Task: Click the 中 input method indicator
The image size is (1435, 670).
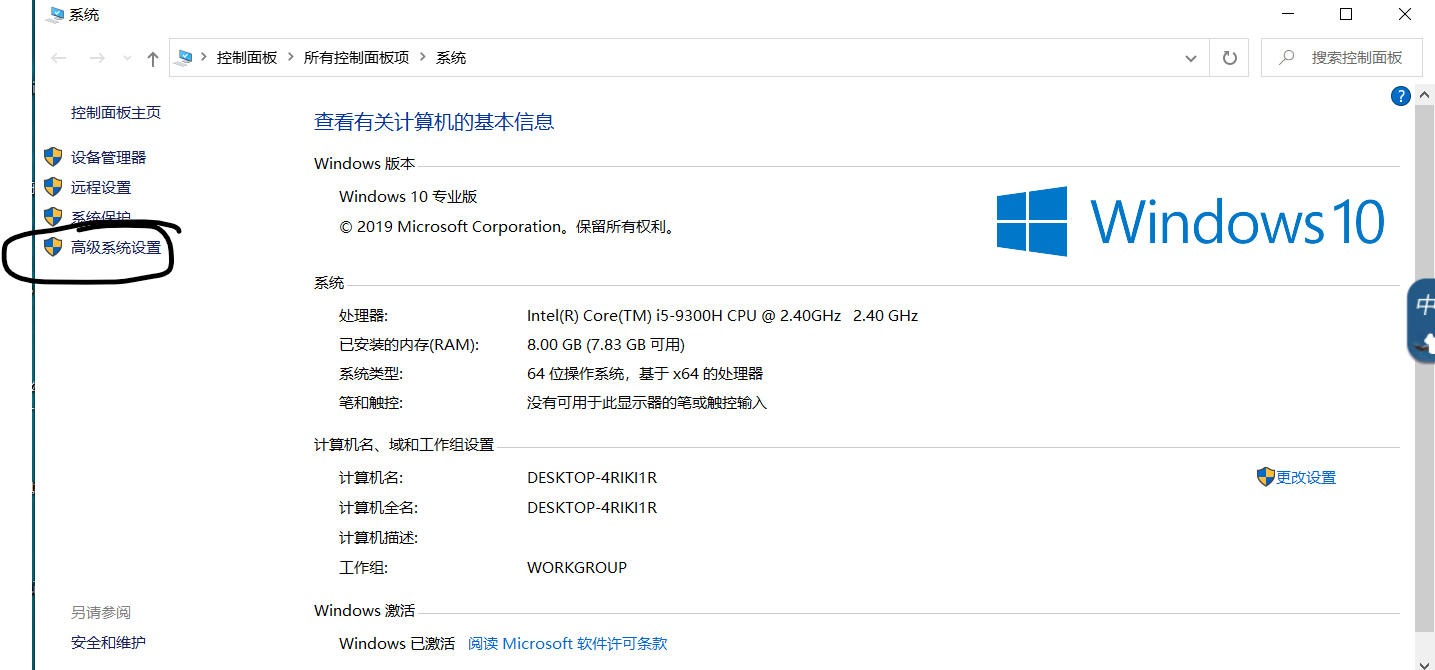Action: [x=1427, y=306]
